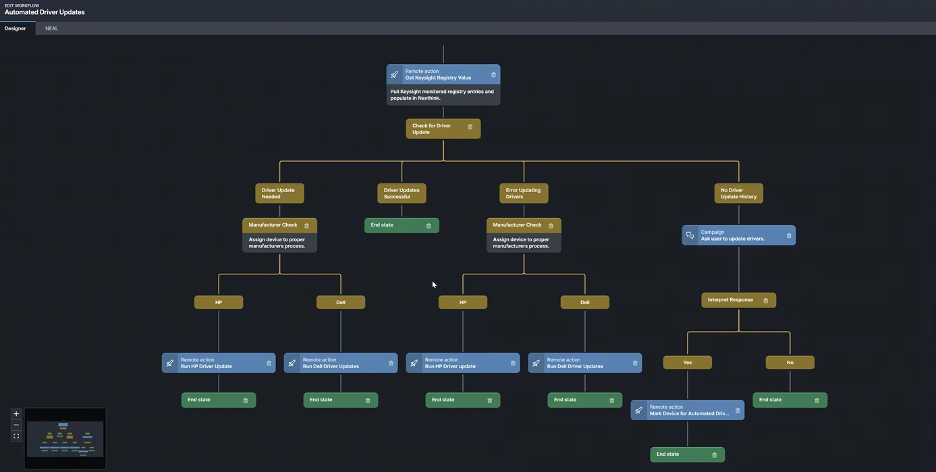The height and width of the screenshot is (472, 936).
Task: Click the Yes response branch node
Action: pyautogui.click(x=687, y=363)
